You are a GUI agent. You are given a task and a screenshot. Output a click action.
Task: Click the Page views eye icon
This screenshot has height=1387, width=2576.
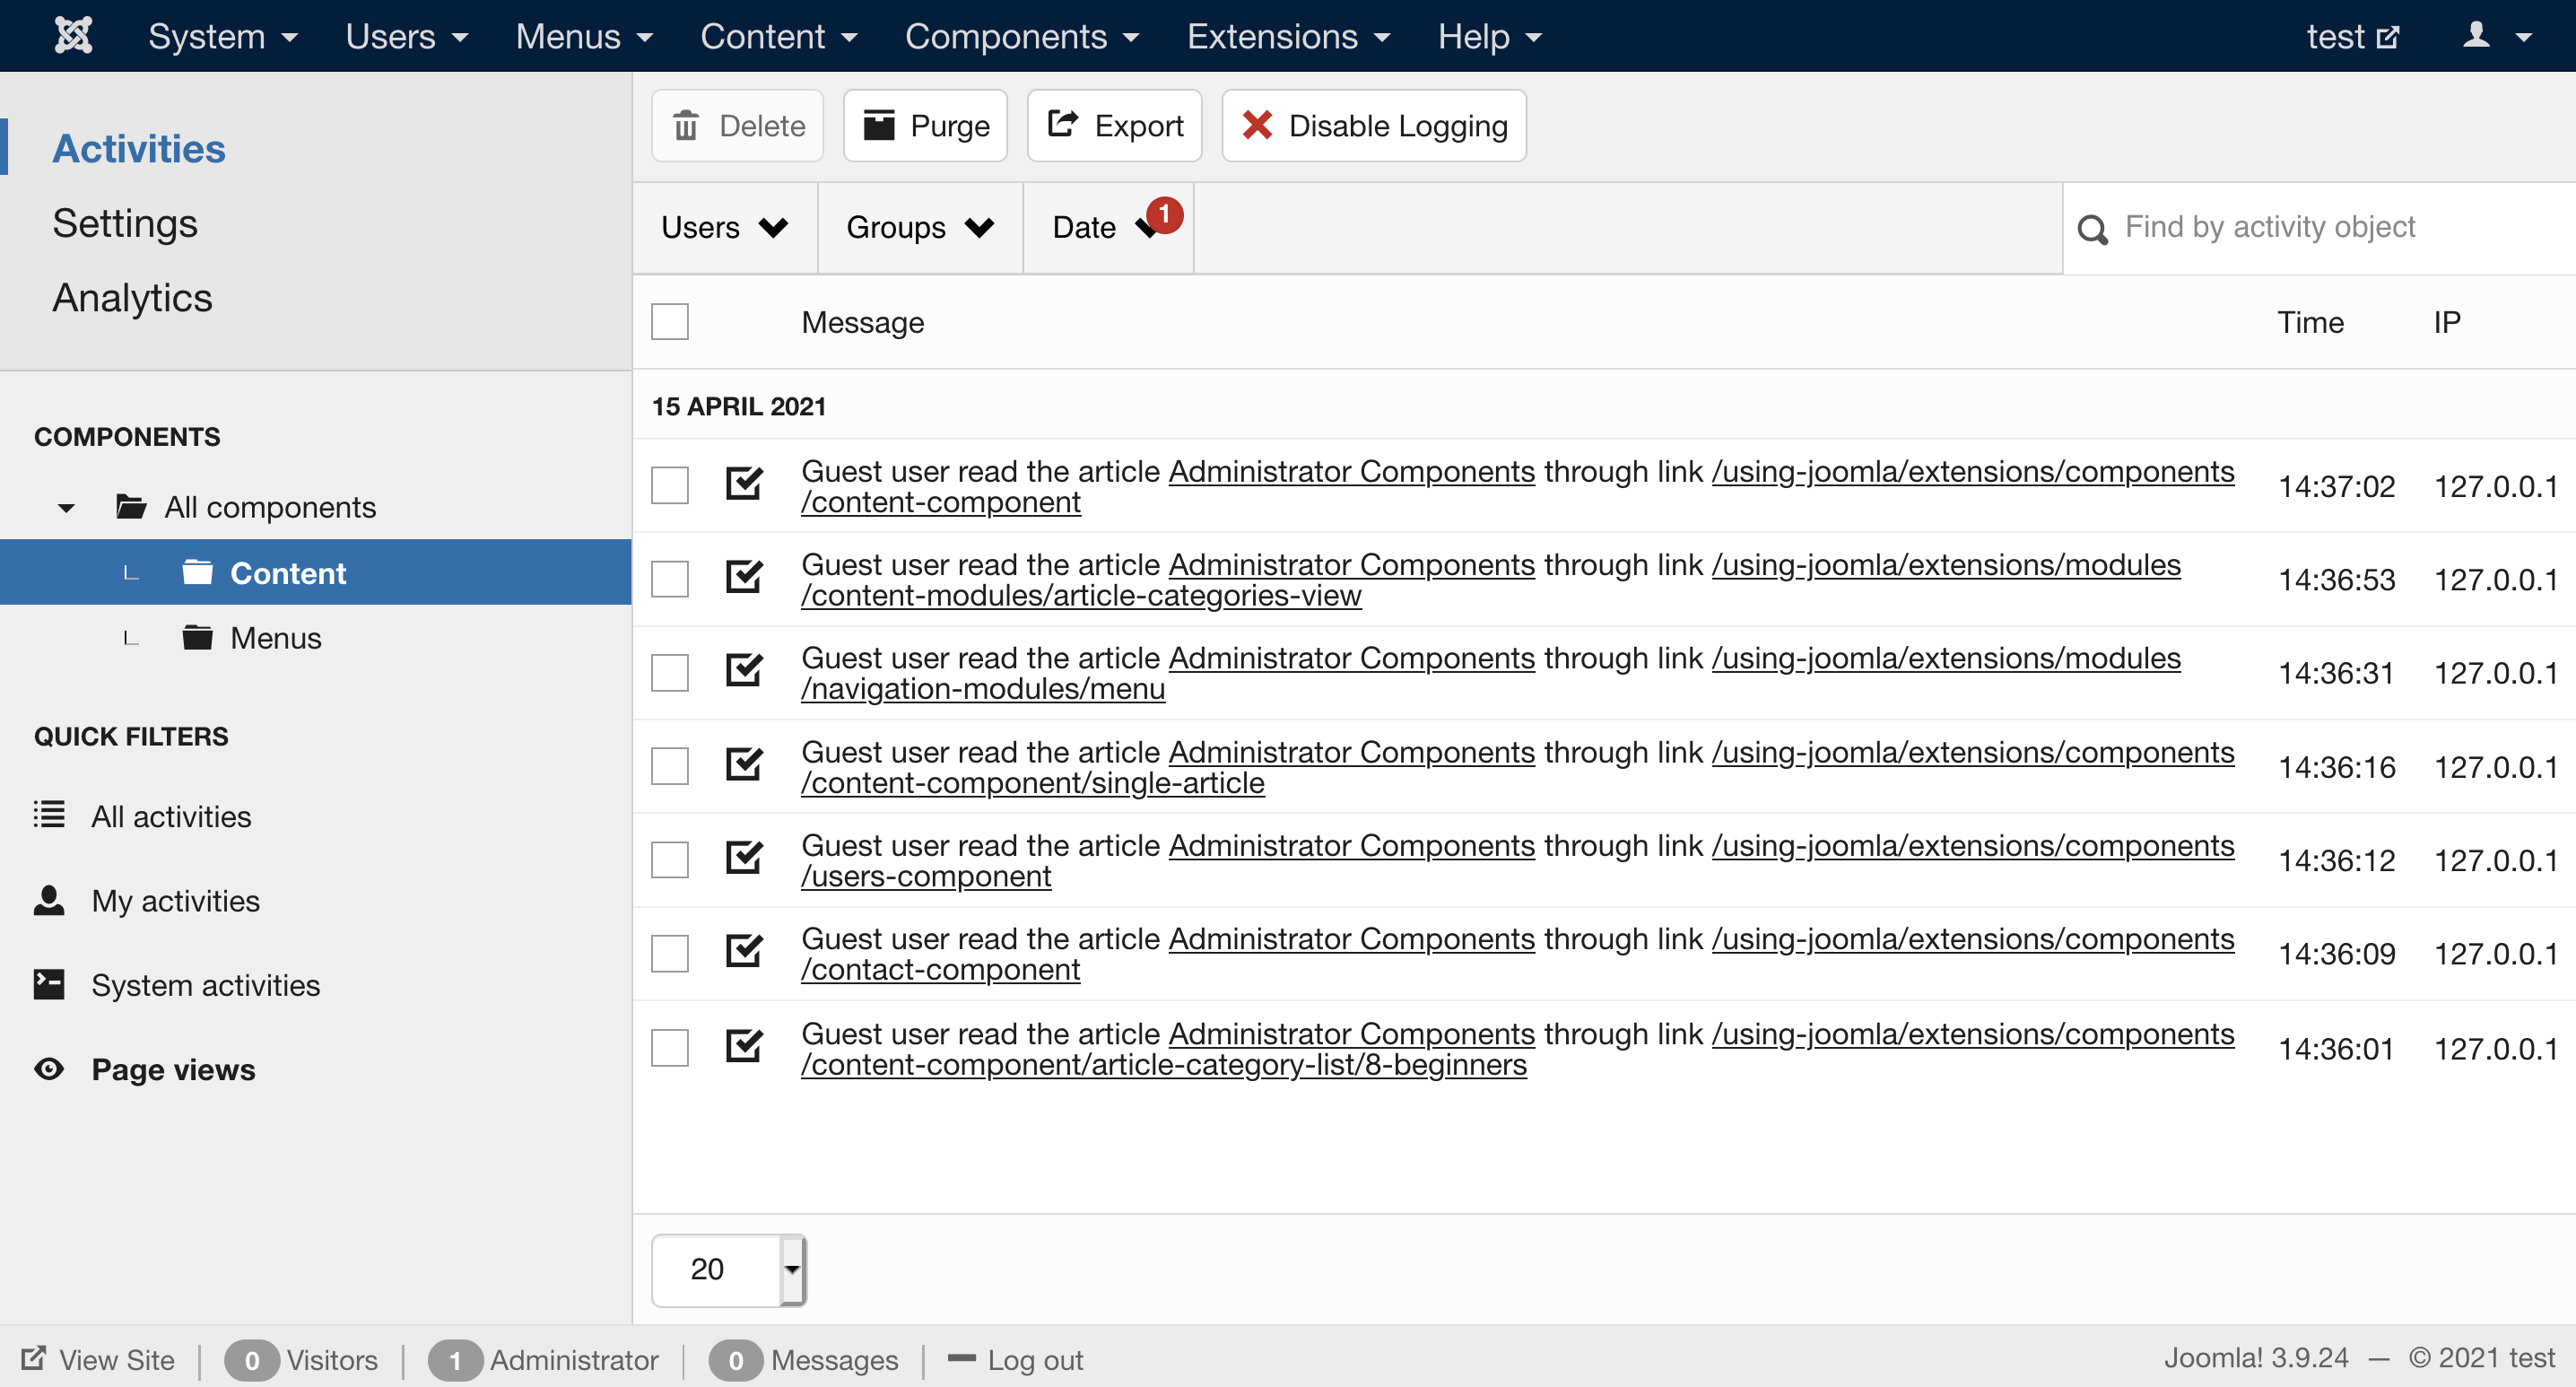[49, 1069]
